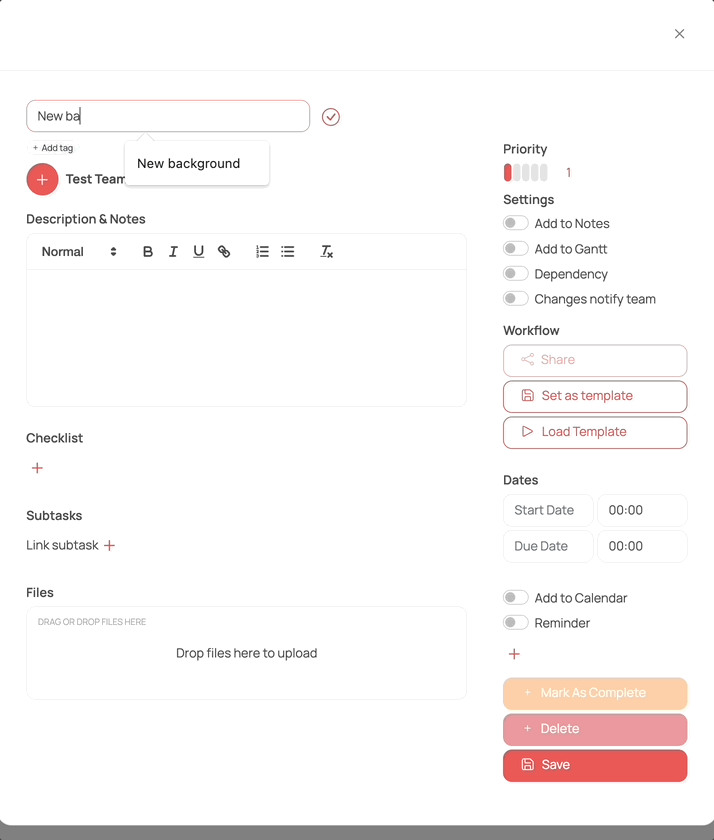Apply underline formatting in editor

[199, 252]
